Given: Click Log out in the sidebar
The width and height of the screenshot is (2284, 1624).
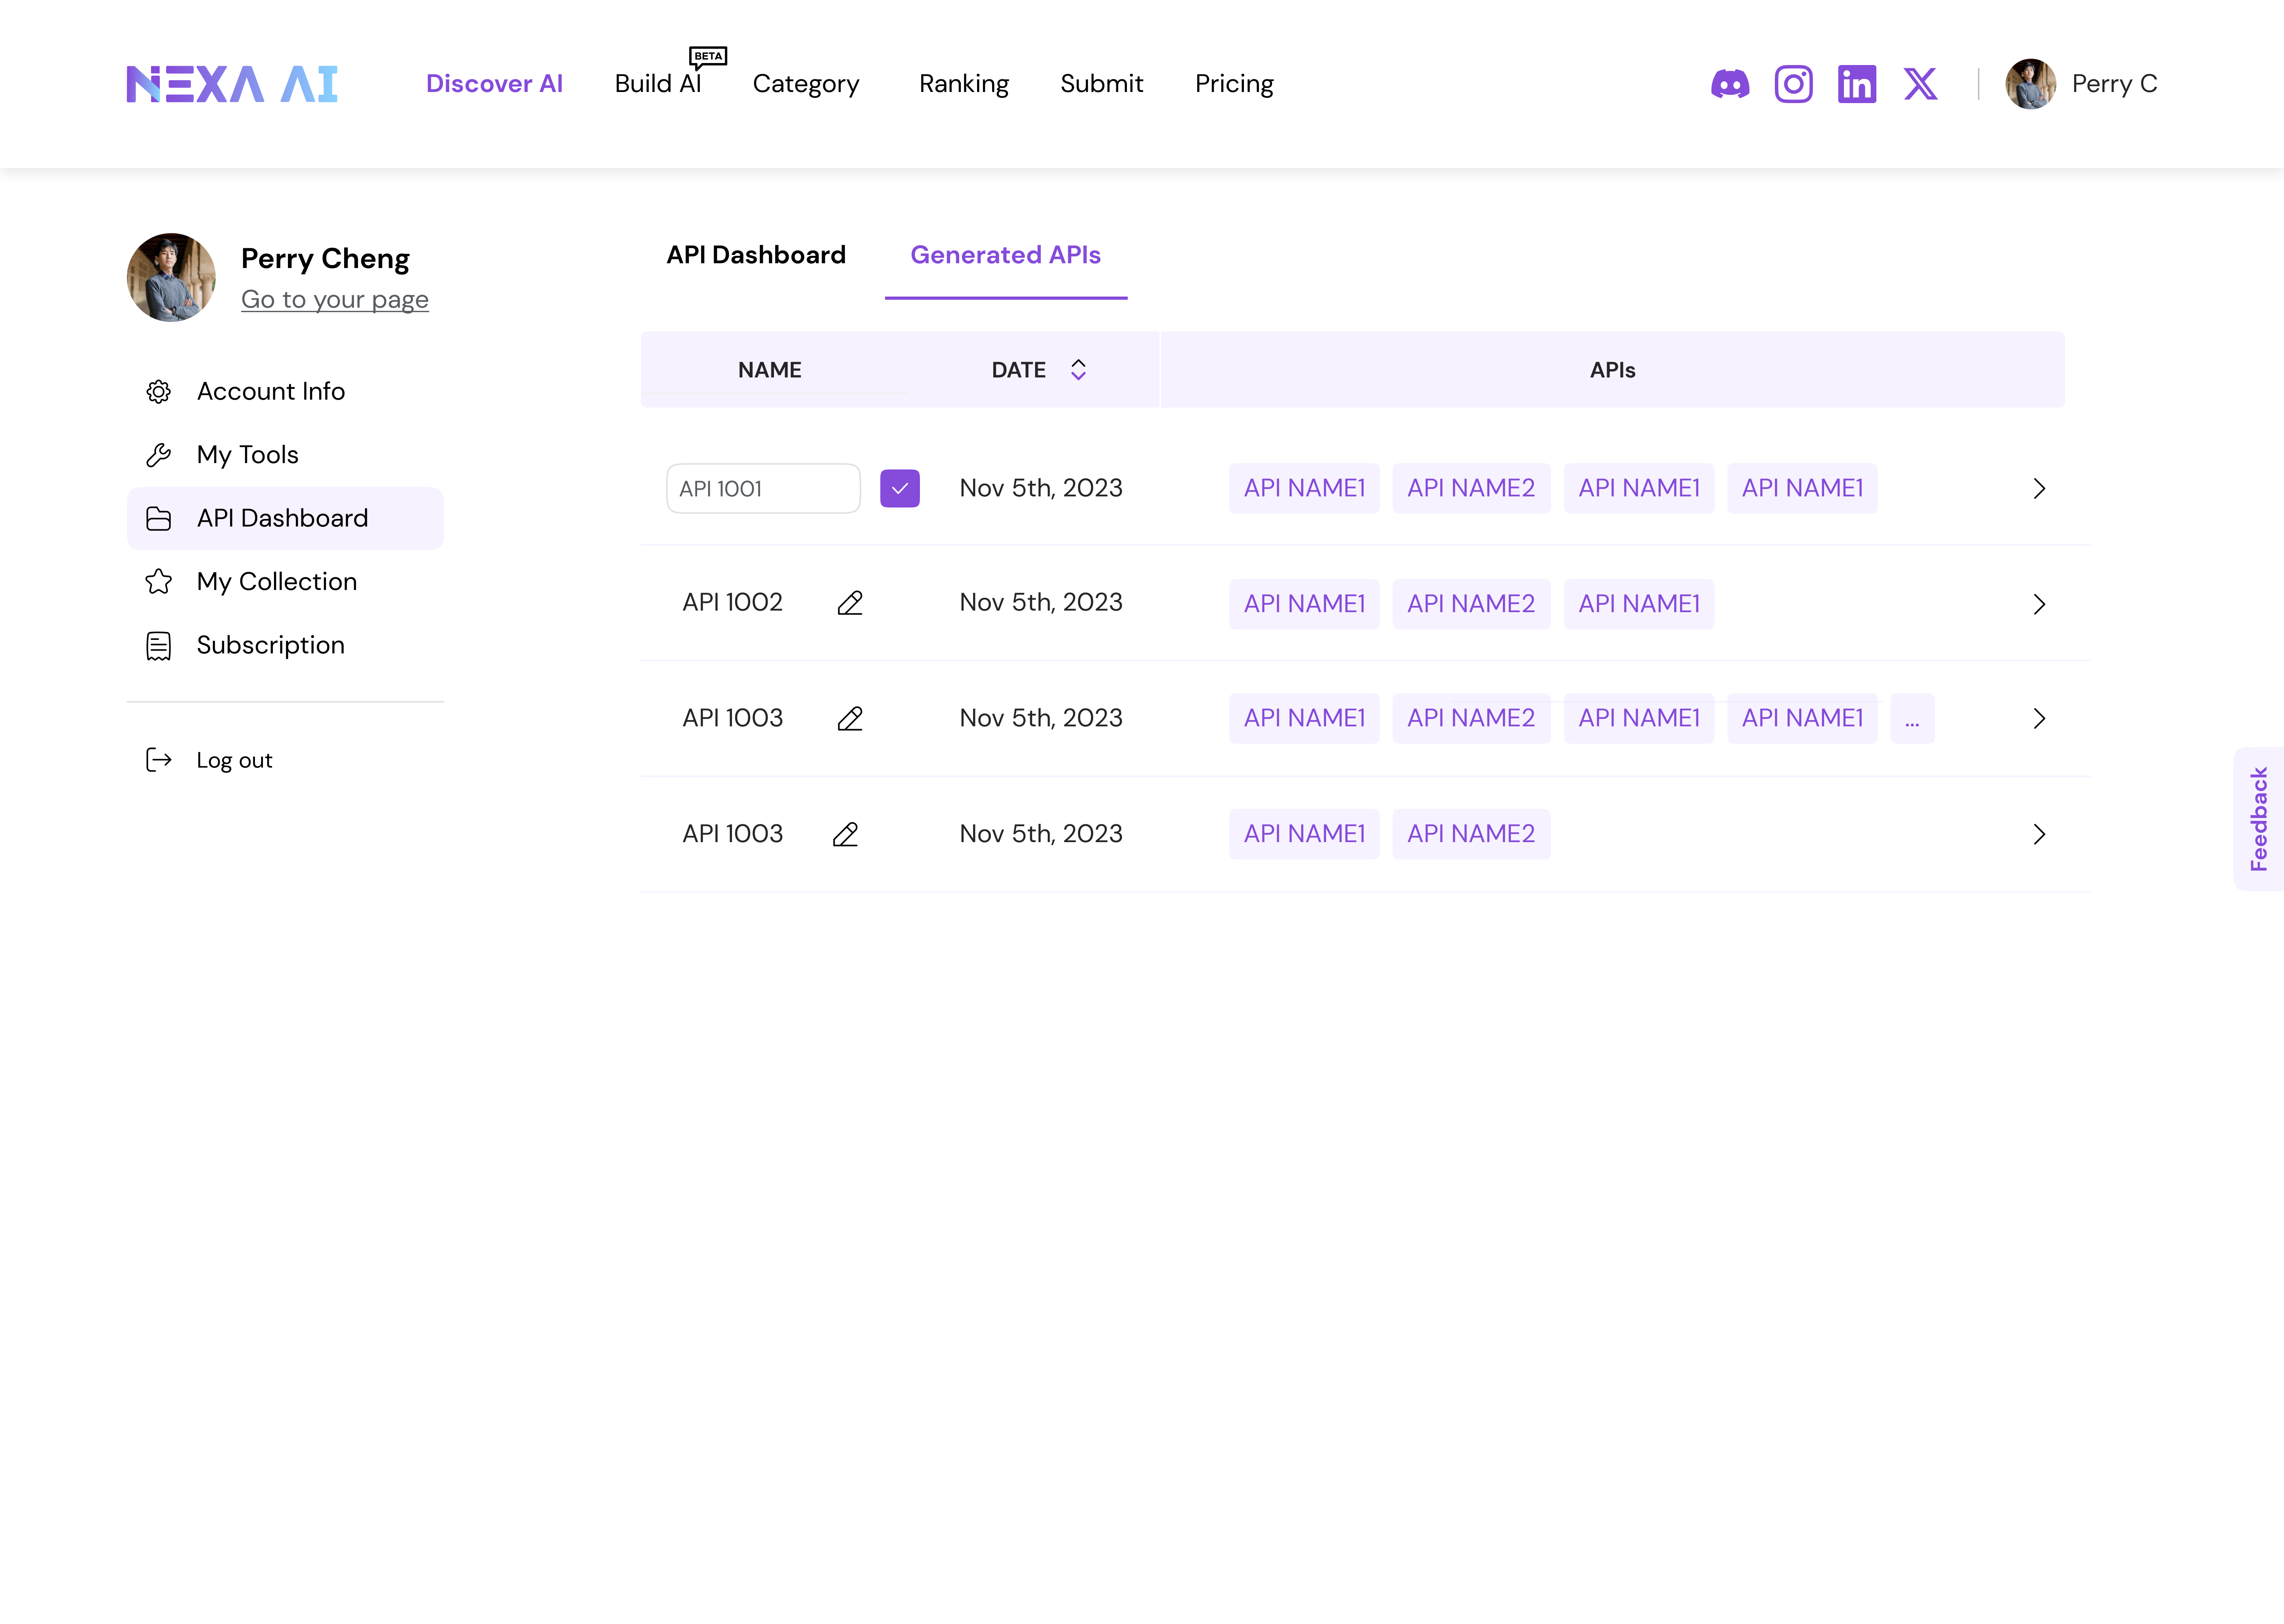Looking at the screenshot, I should (x=233, y=760).
